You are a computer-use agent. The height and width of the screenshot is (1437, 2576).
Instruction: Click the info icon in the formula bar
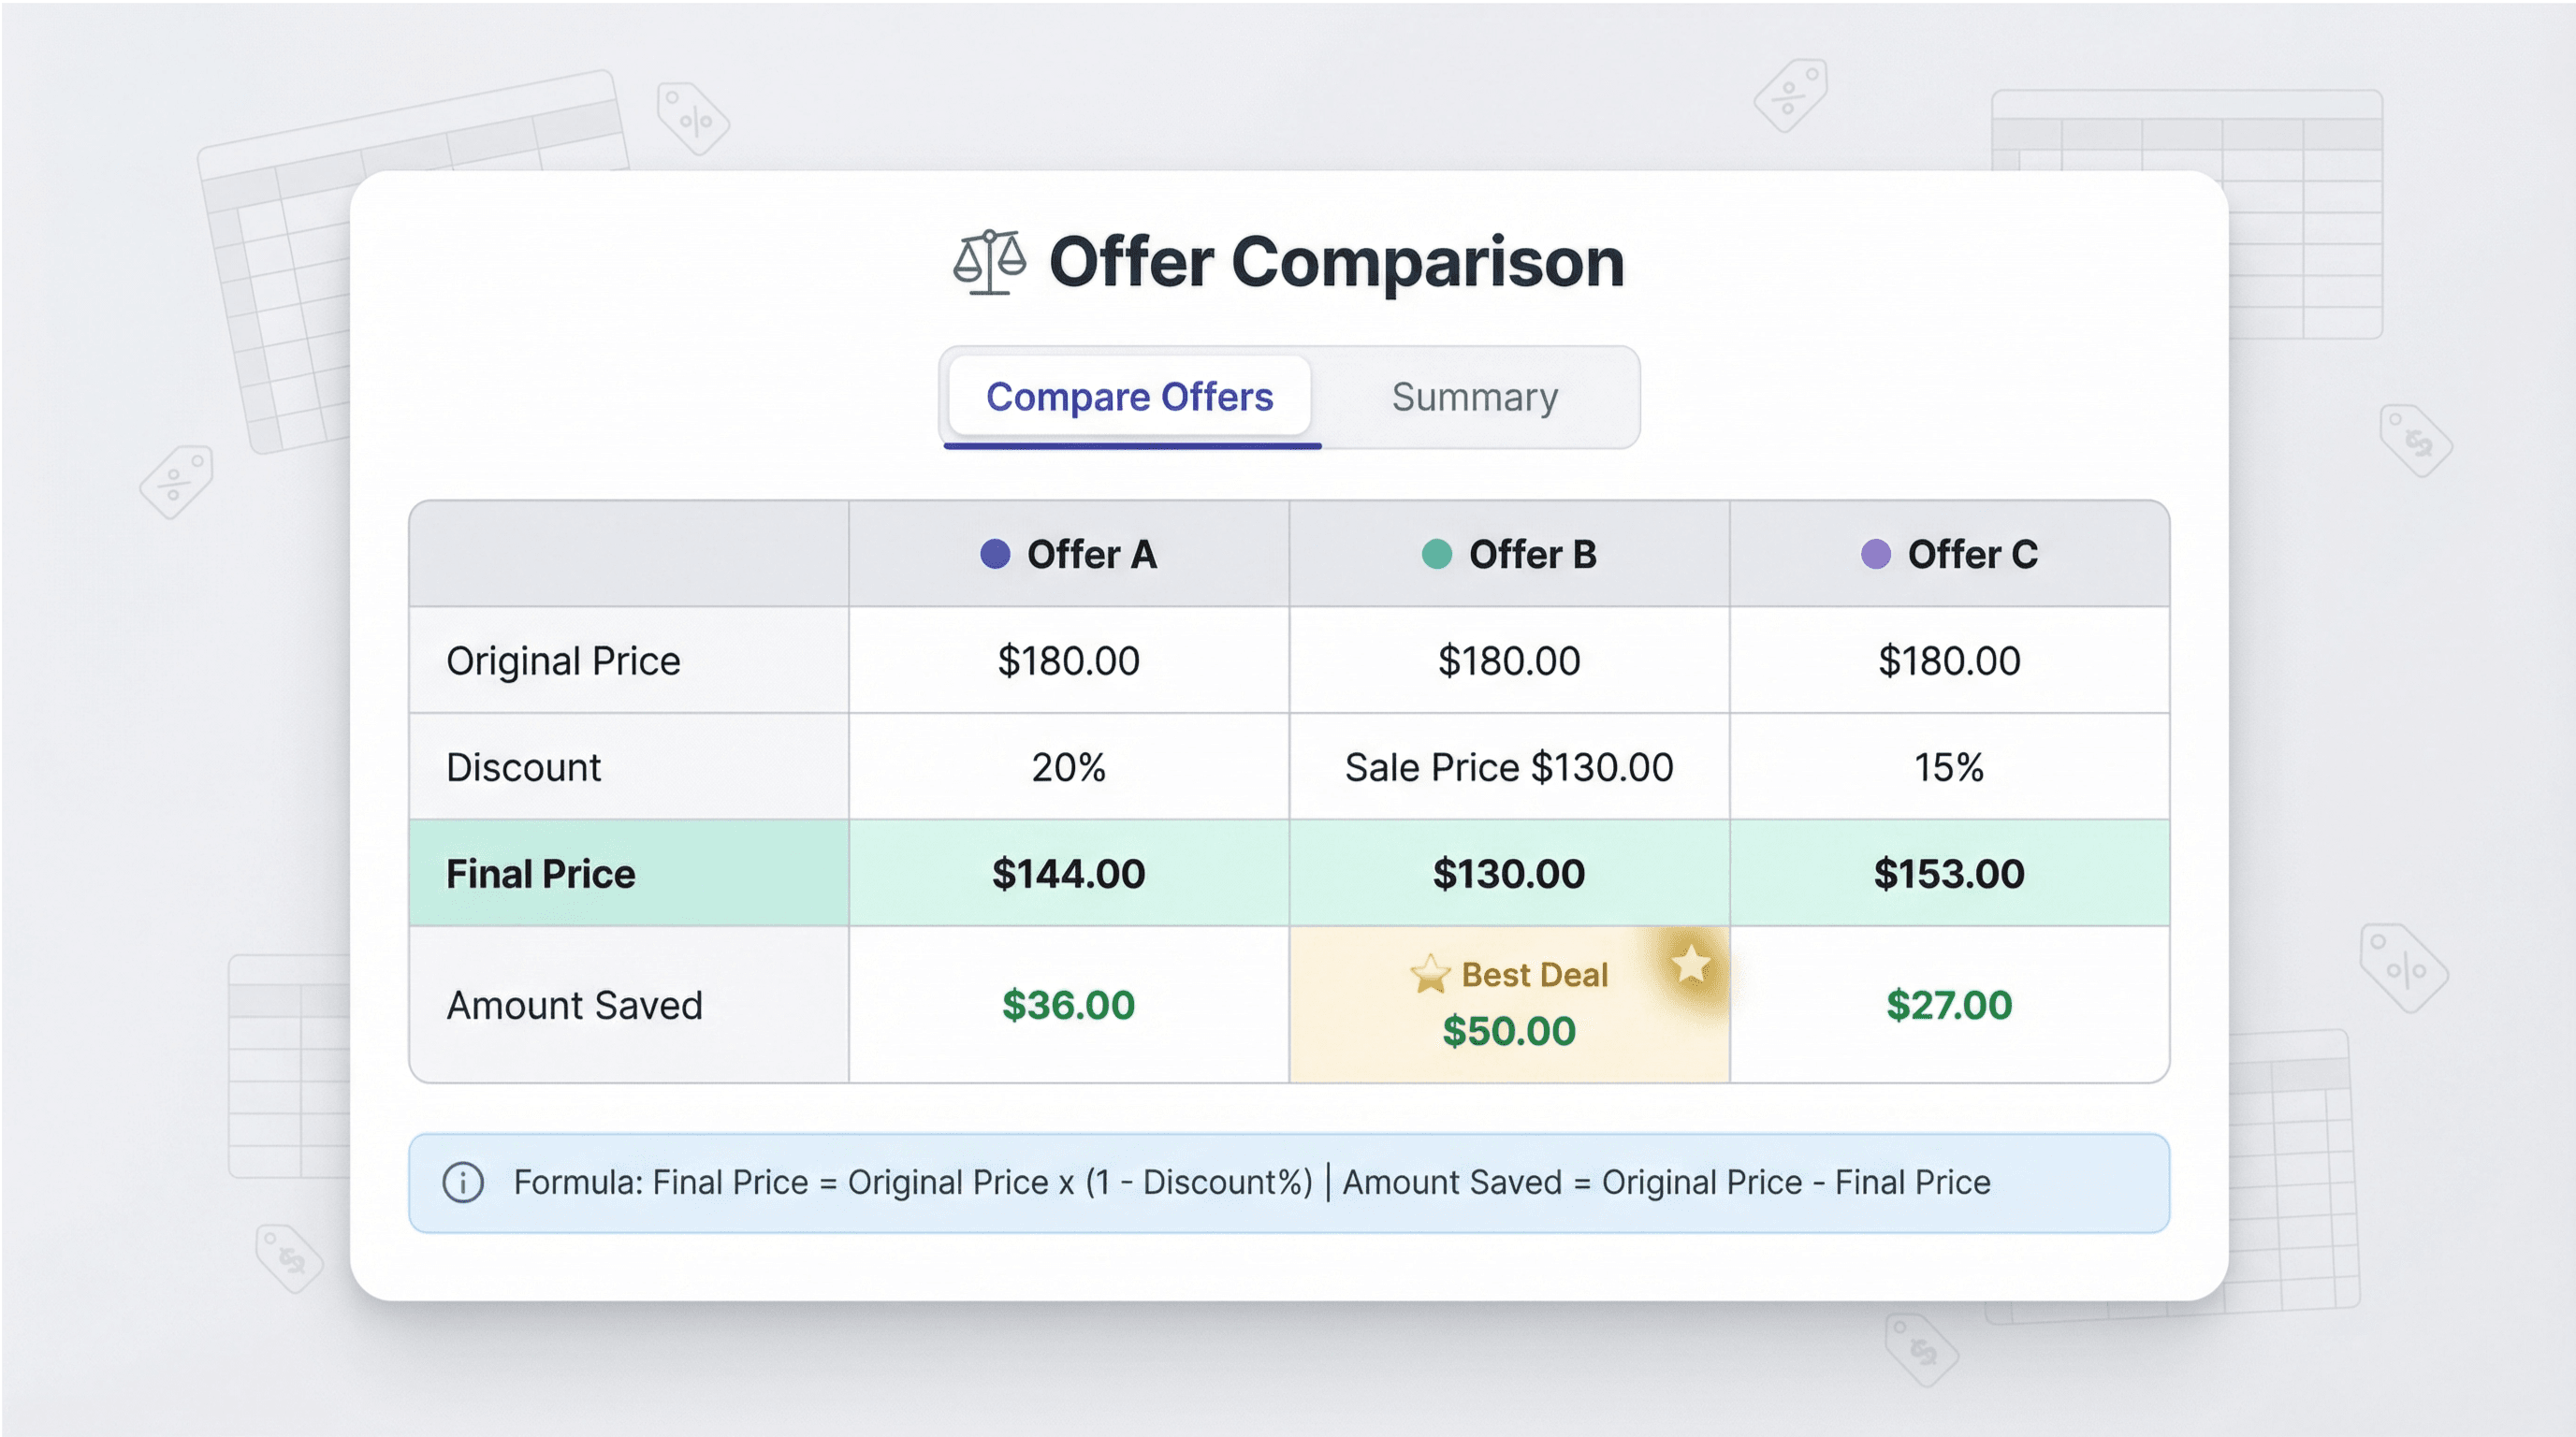462,1182
